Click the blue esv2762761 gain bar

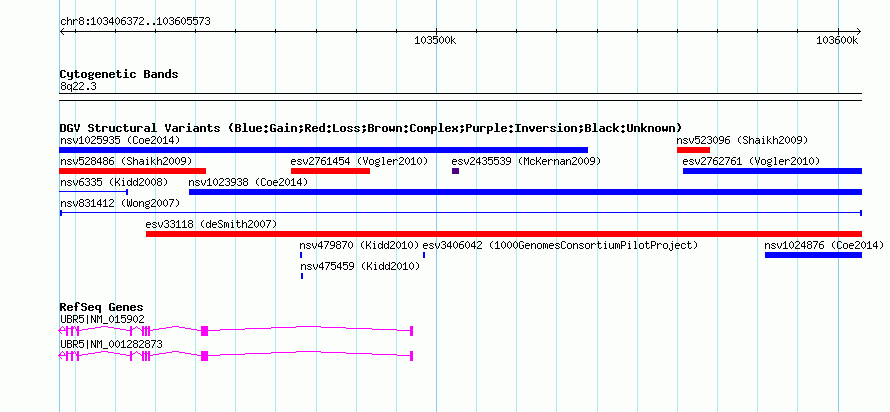pos(773,171)
